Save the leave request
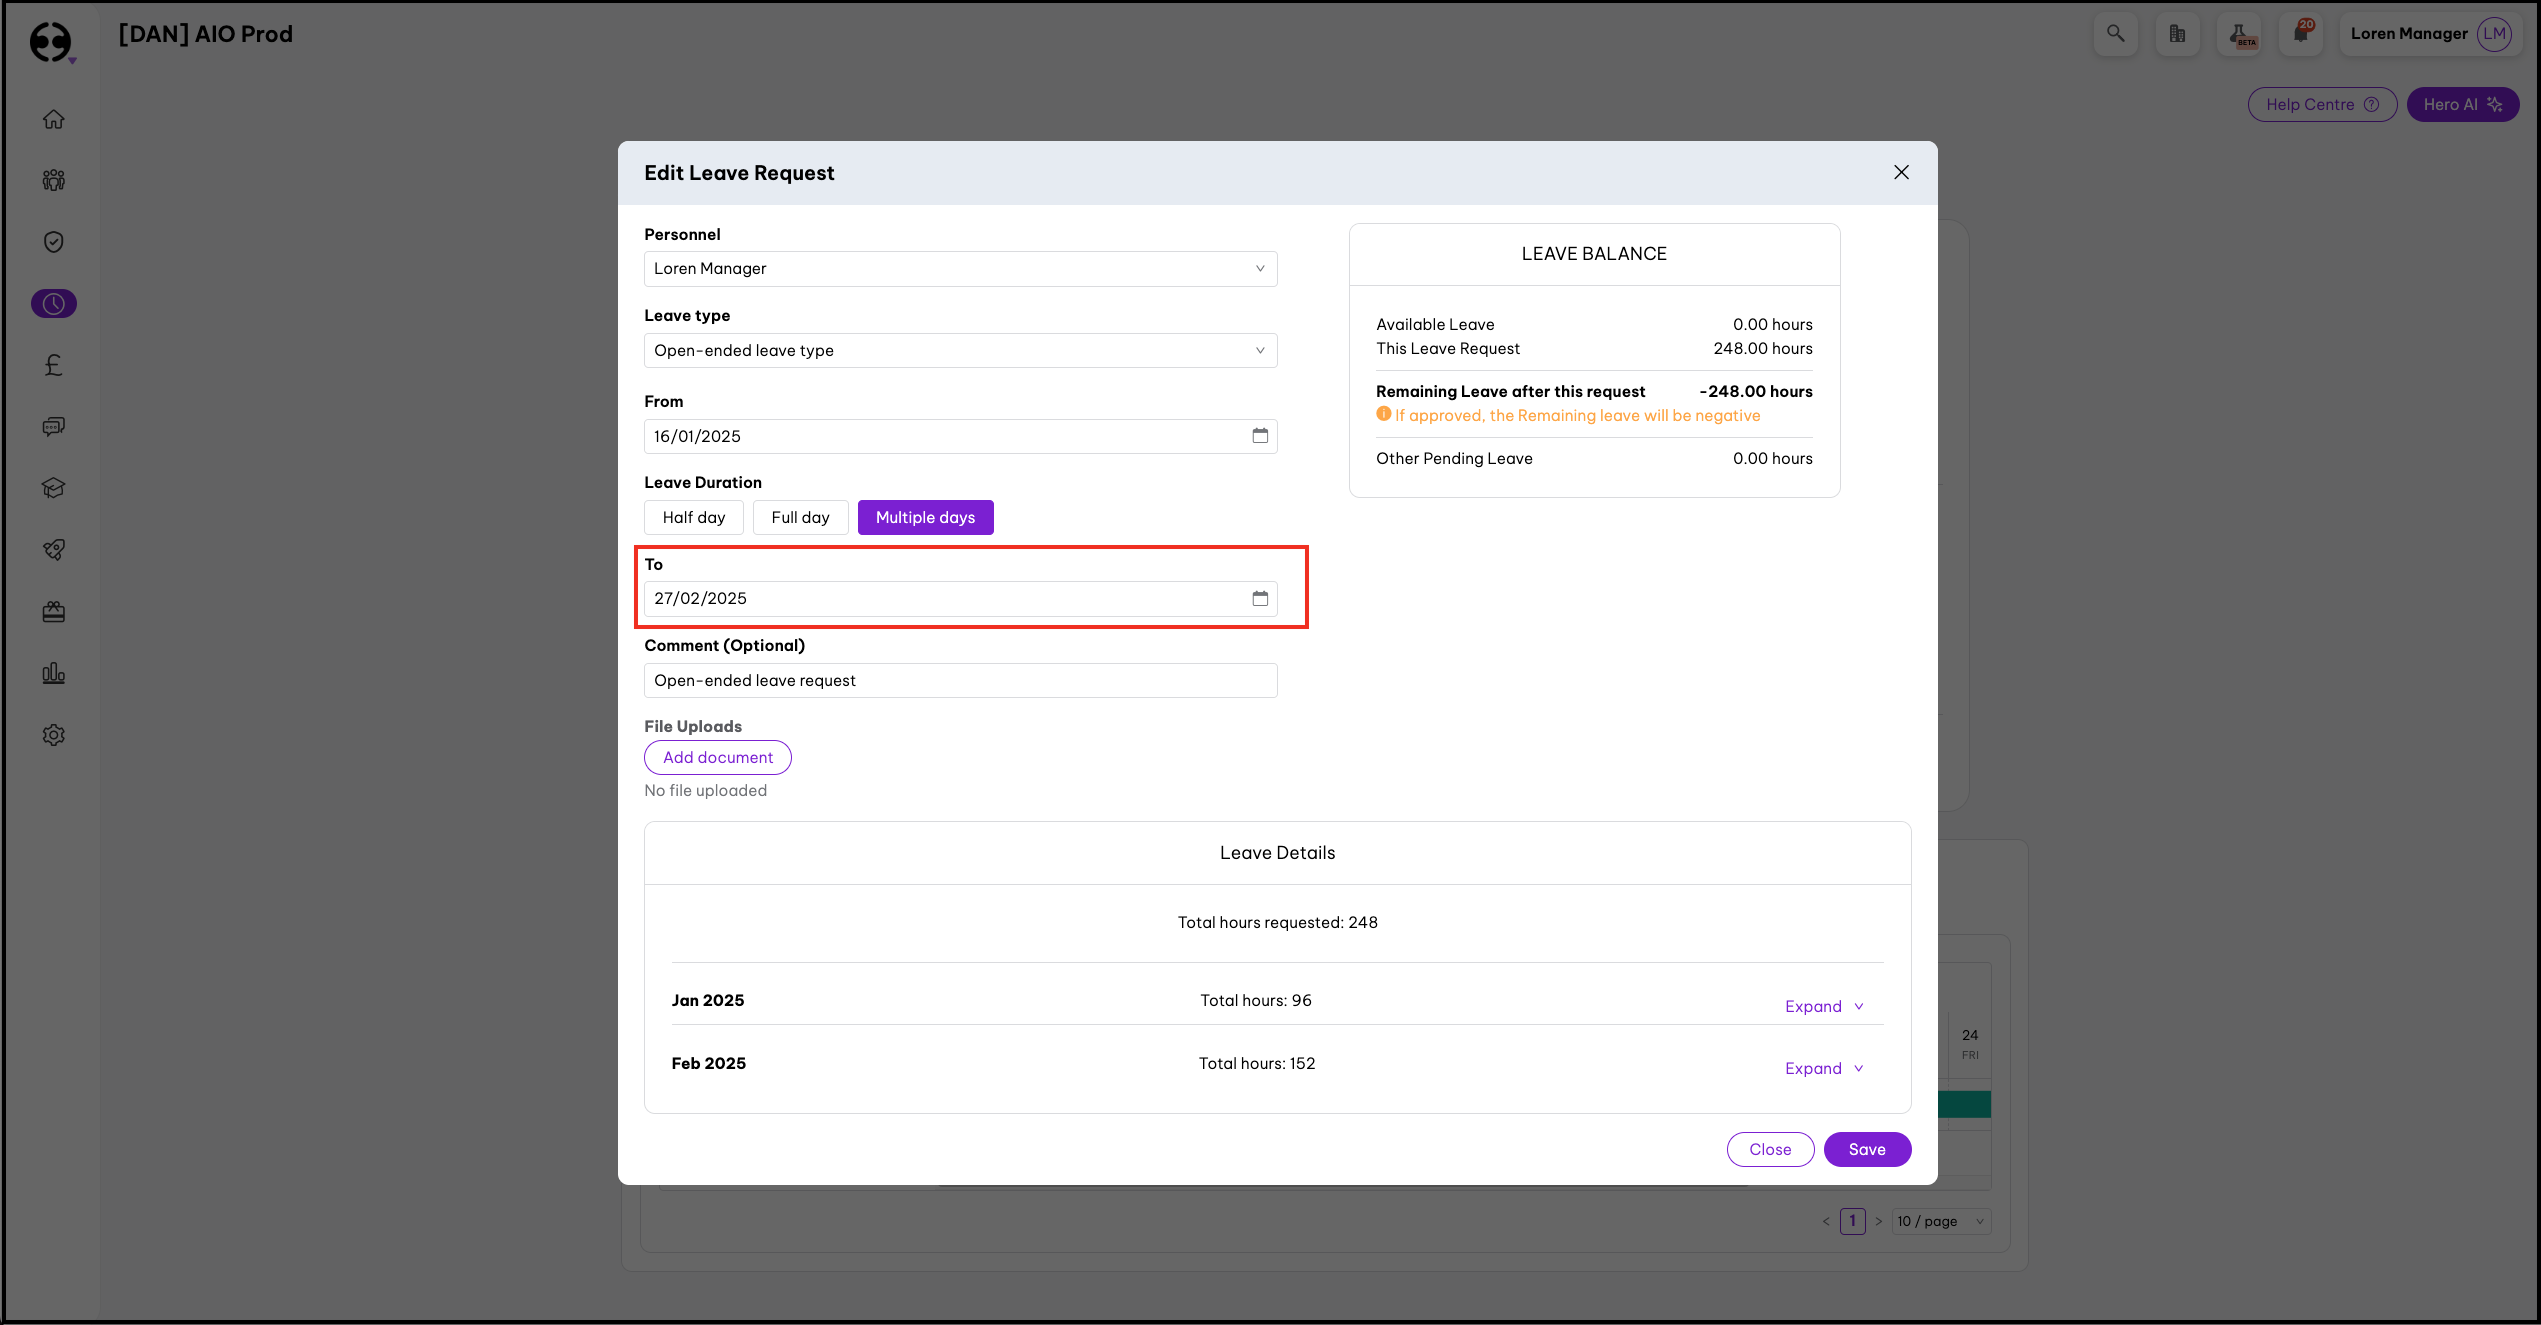This screenshot has width=2541, height=1325. coord(1866,1149)
